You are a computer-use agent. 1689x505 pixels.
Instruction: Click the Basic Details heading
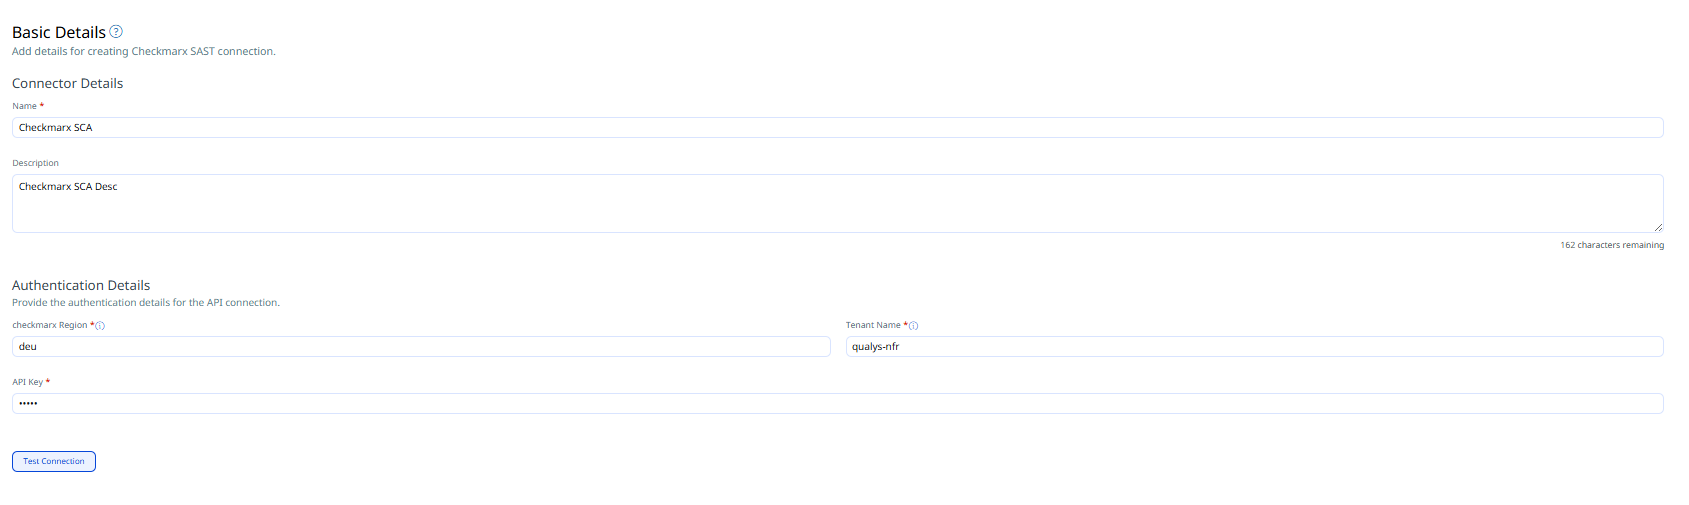(x=59, y=32)
